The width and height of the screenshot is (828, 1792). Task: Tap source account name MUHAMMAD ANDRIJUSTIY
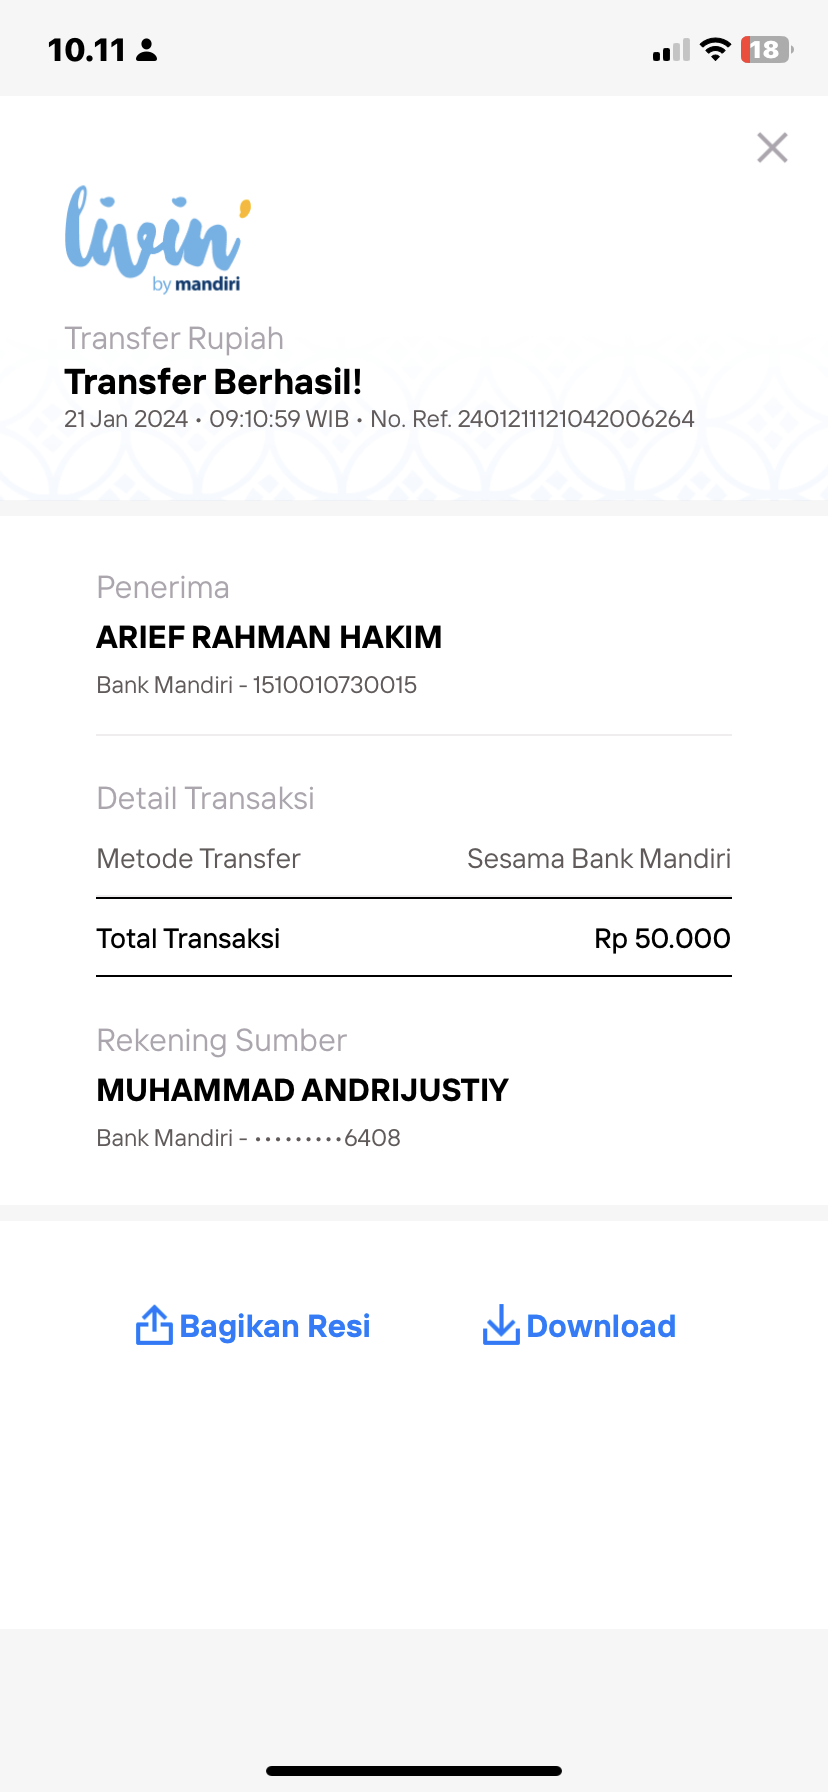(303, 1090)
